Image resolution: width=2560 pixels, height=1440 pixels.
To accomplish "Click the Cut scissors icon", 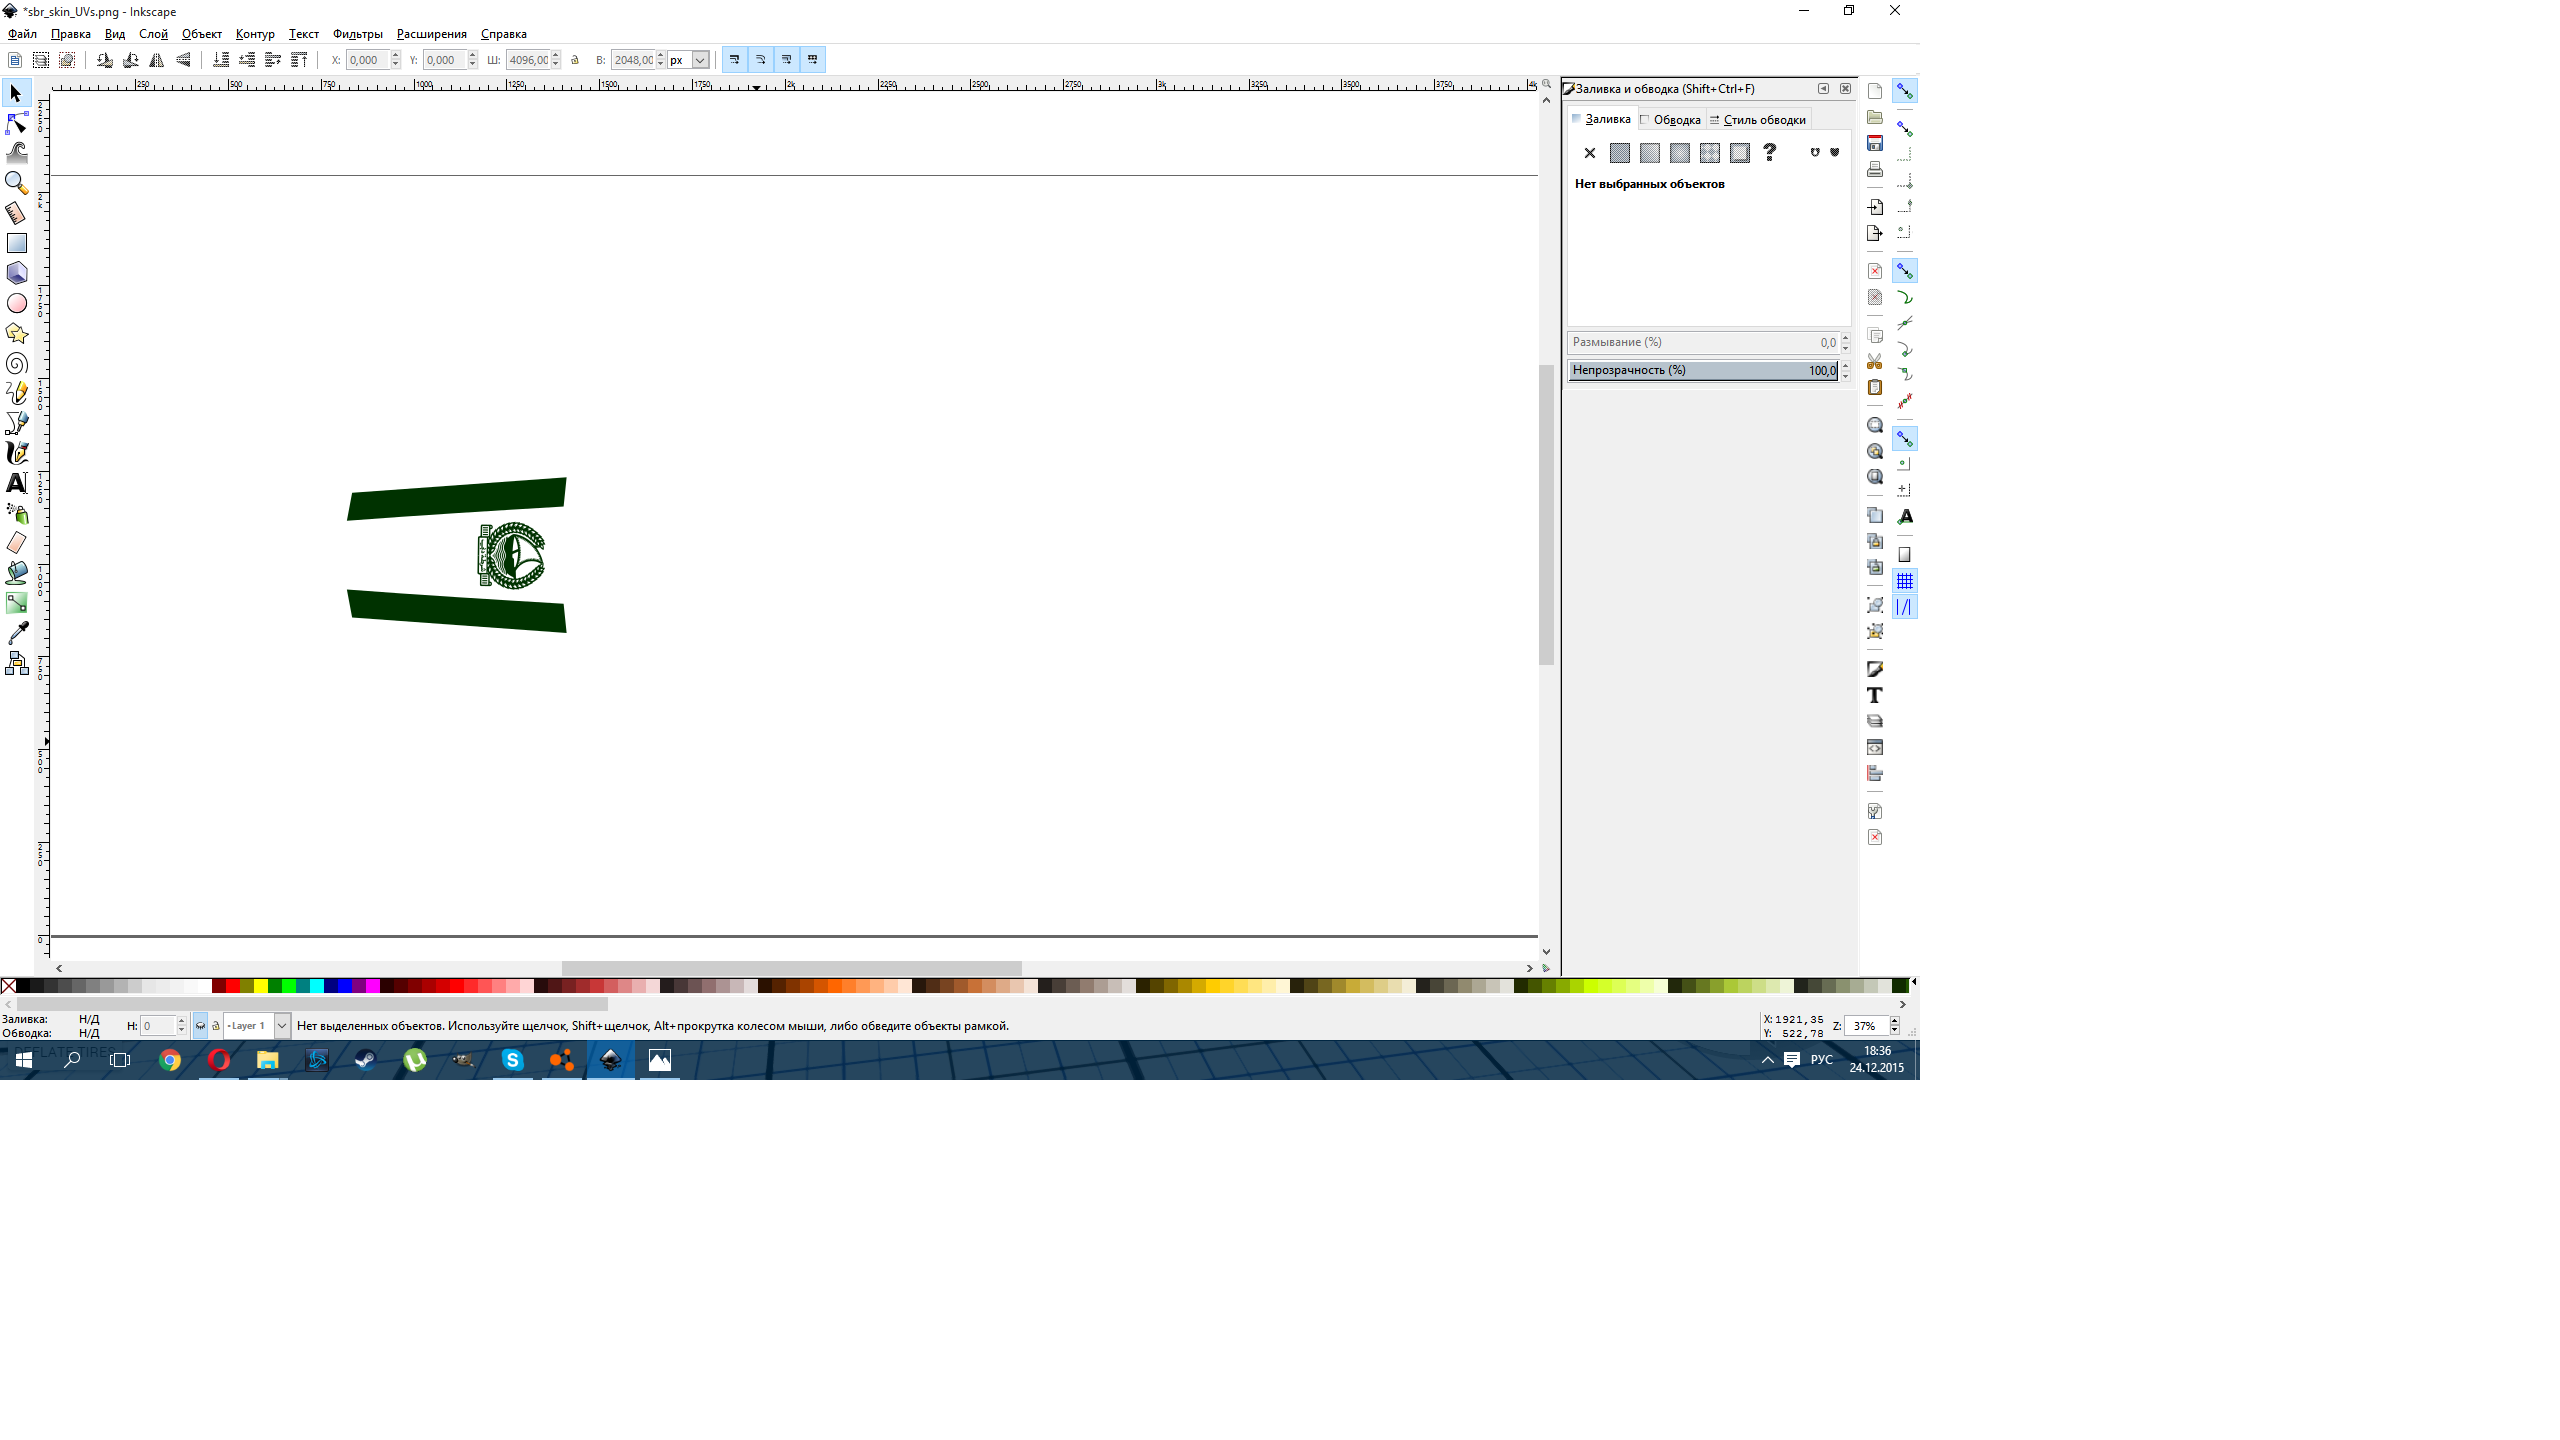I will coord(1875,361).
